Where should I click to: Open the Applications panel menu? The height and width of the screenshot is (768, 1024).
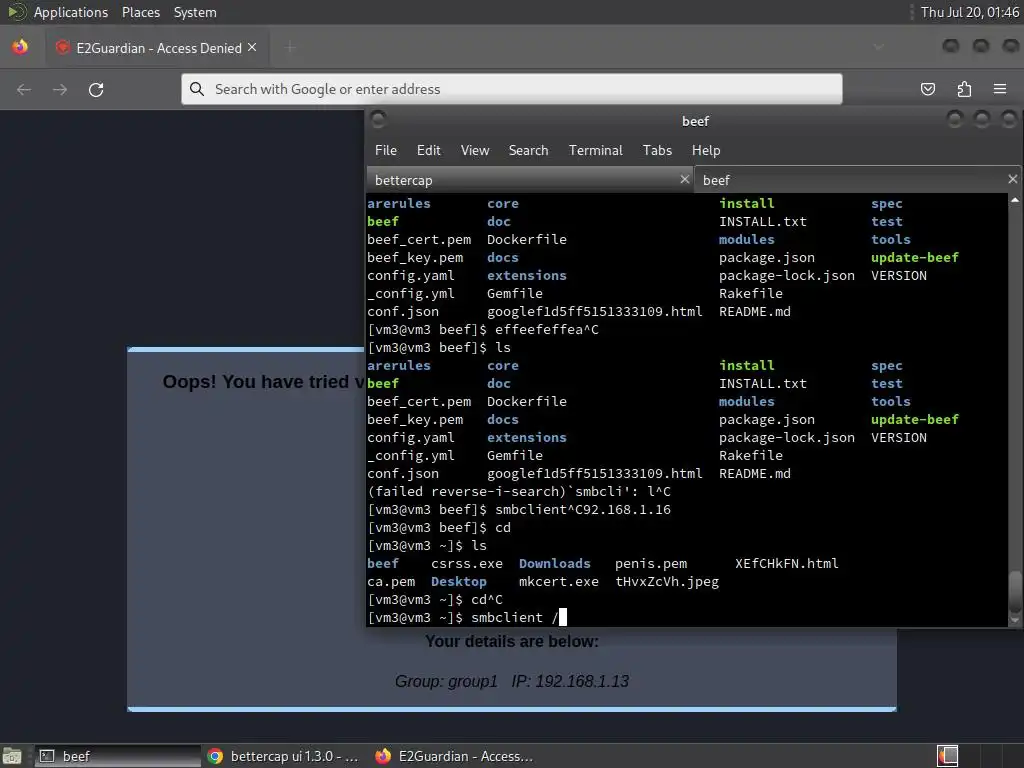(71, 12)
